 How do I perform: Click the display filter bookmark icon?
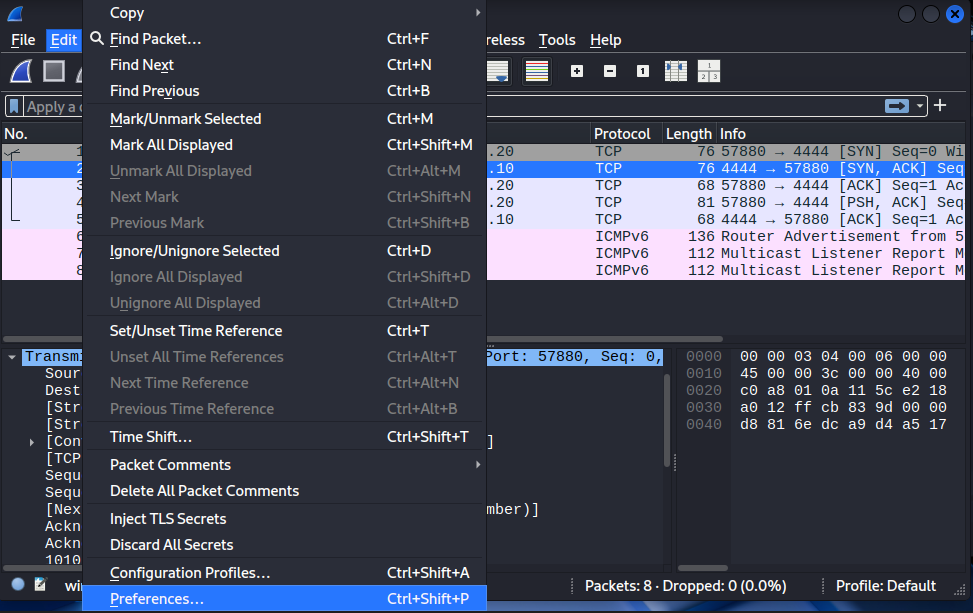click(x=14, y=106)
